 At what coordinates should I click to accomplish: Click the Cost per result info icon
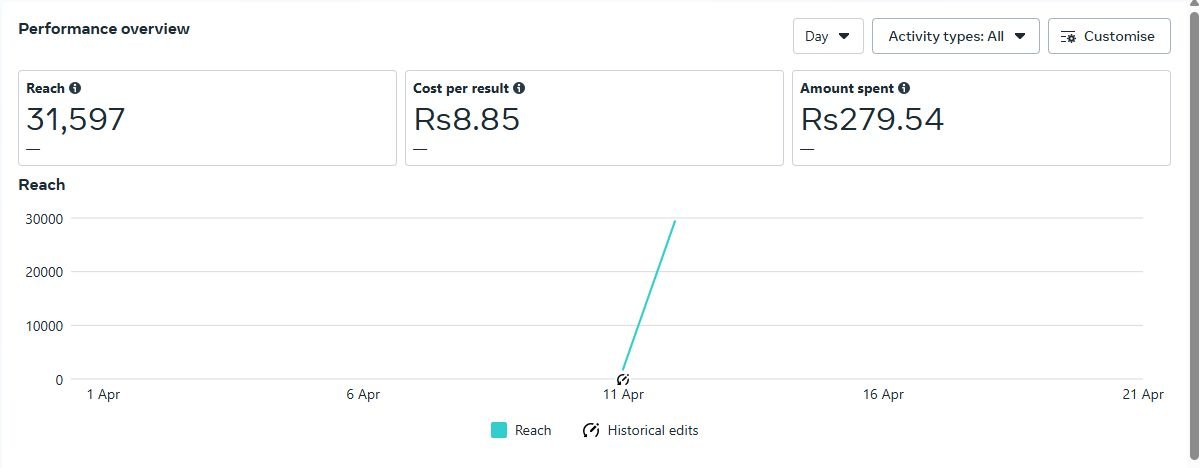coord(519,88)
